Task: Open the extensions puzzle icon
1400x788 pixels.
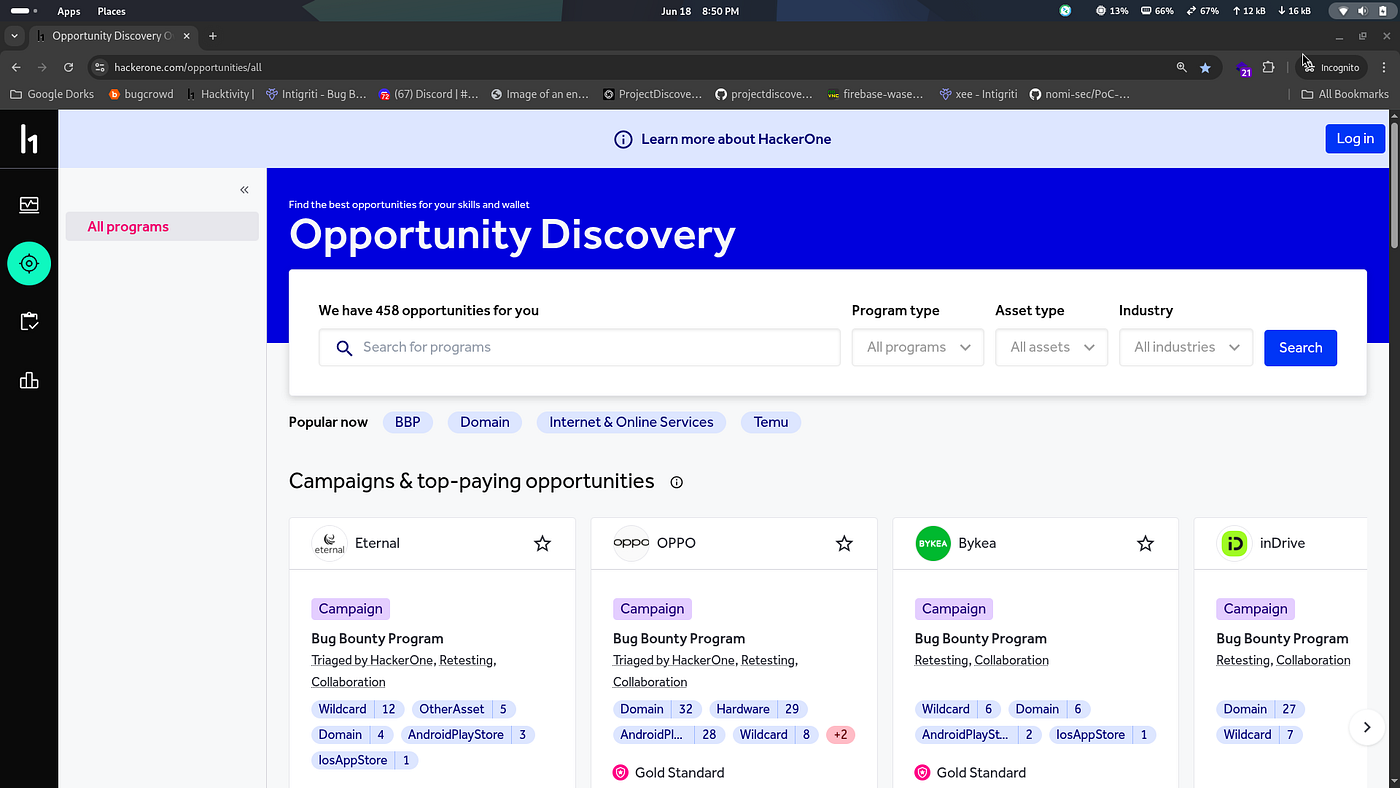Action: 1268,67
